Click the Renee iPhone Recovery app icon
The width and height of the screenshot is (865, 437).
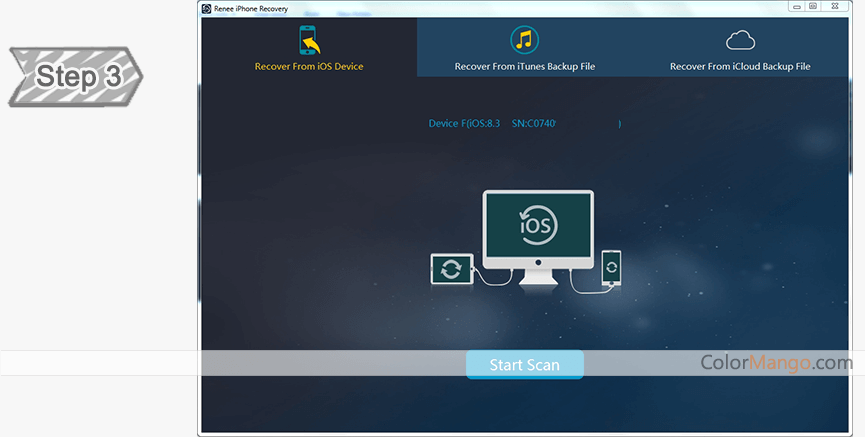(206, 8)
